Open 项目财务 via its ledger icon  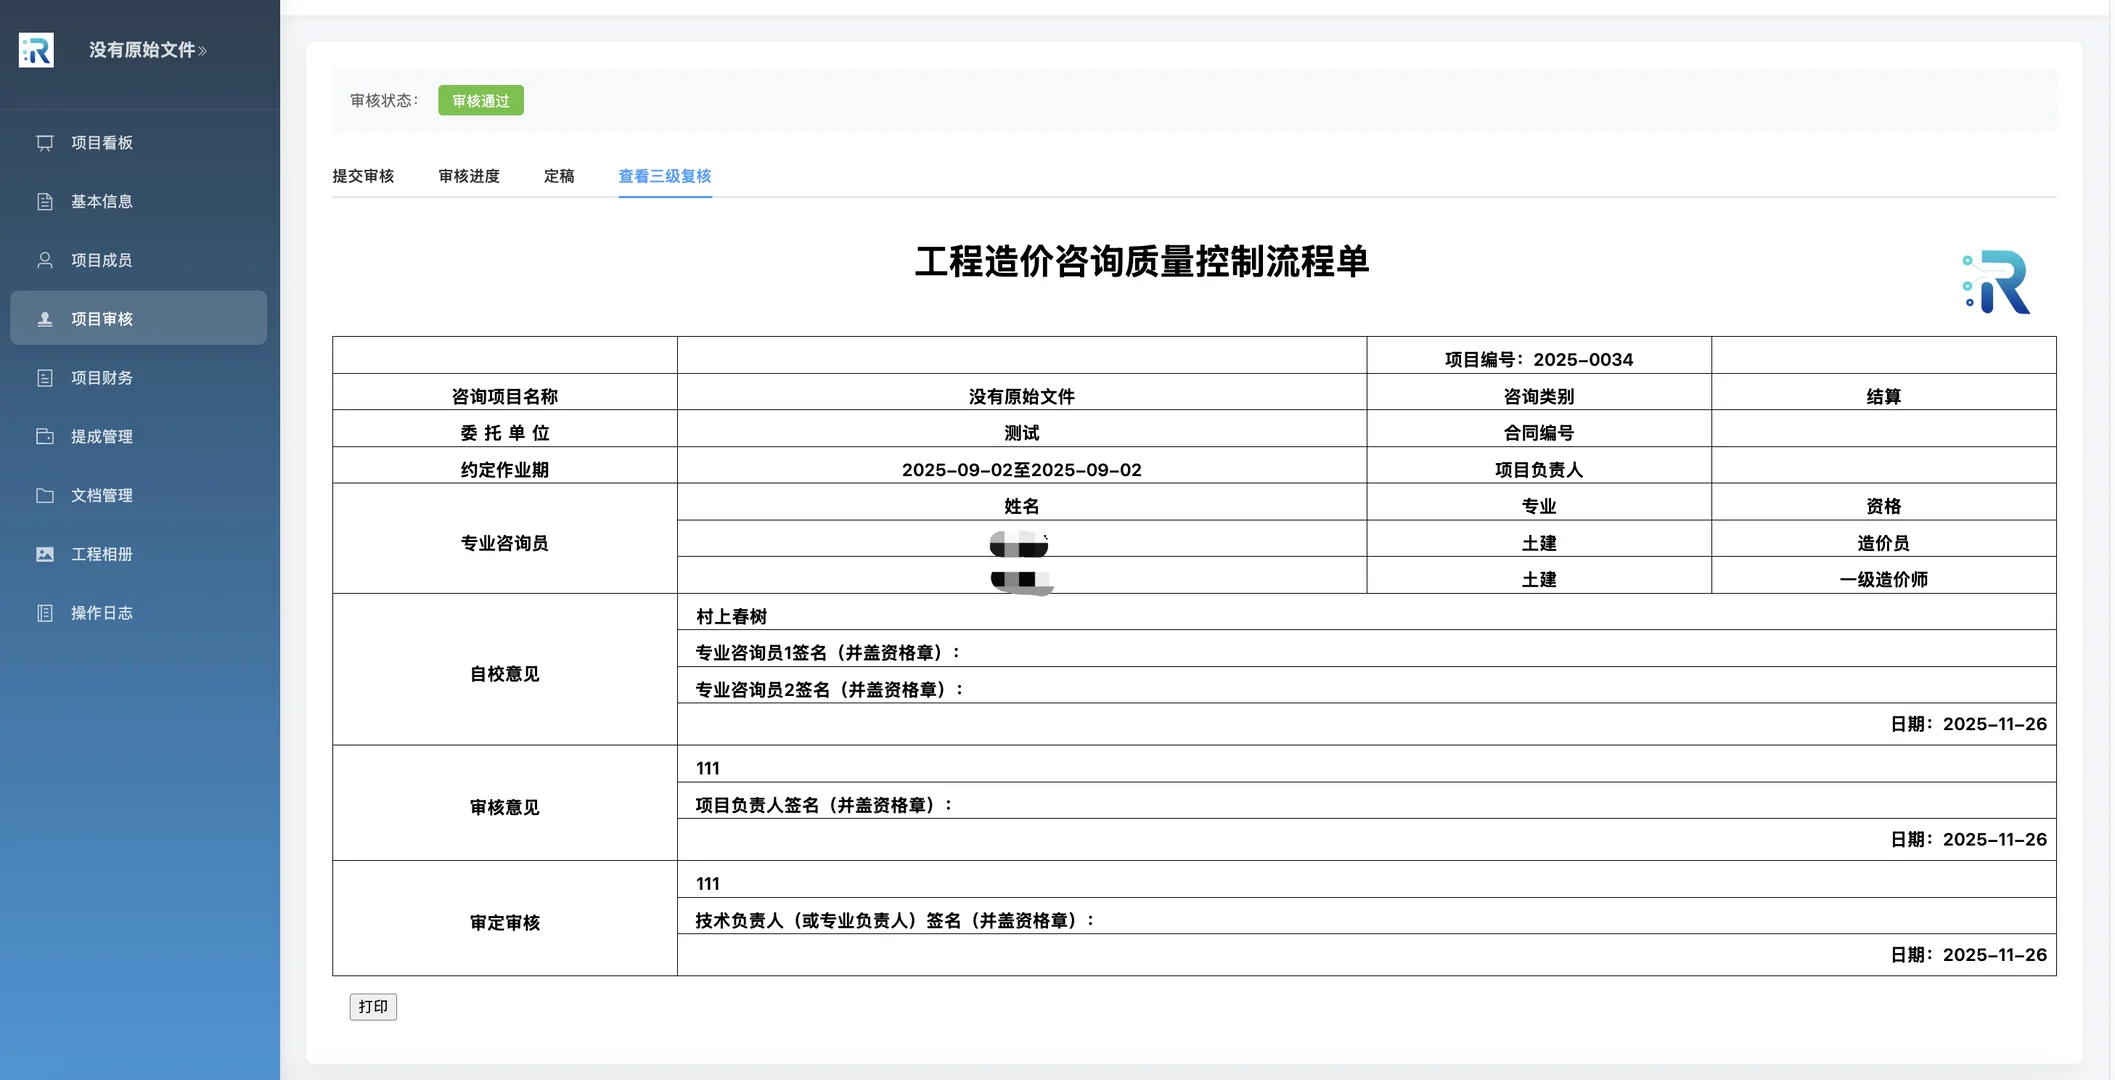pos(43,377)
